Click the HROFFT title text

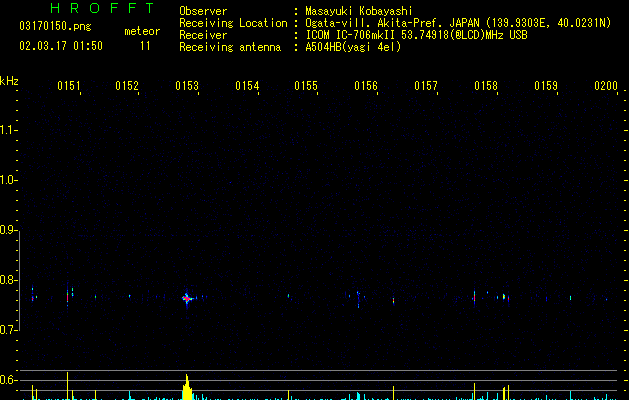tap(102, 8)
